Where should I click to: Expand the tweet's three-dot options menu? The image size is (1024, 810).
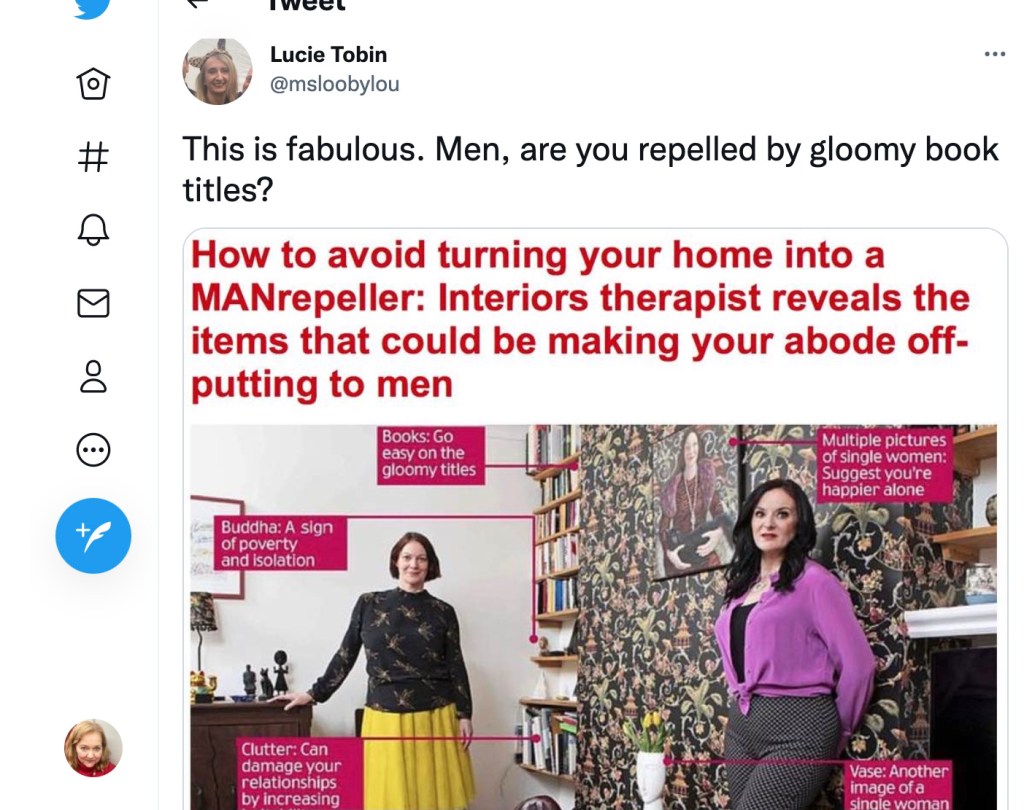994,54
